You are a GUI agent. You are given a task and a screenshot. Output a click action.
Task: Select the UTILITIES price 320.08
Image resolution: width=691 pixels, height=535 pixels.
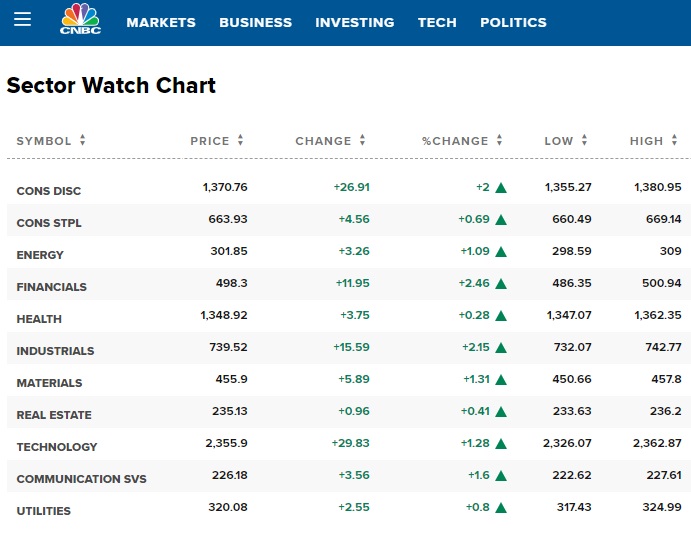coord(228,507)
